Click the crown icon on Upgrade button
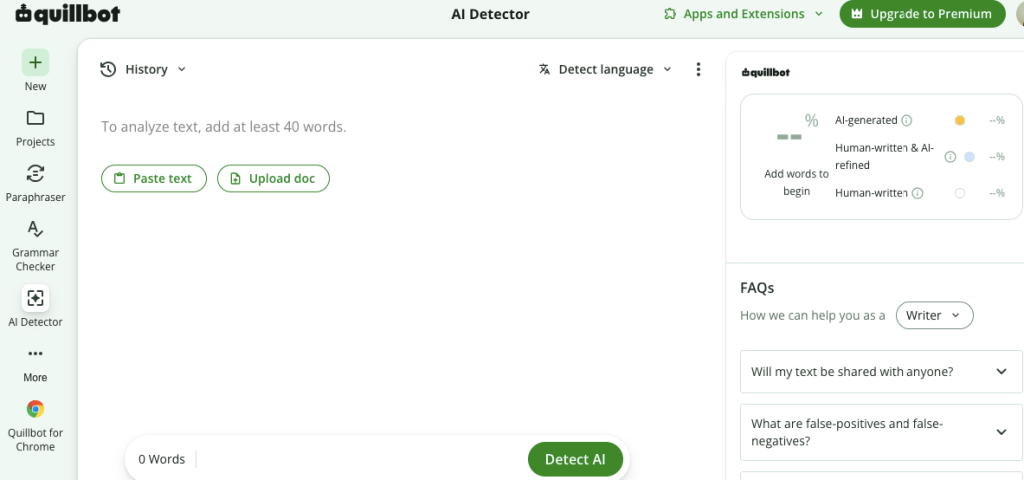 pos(857,14)
